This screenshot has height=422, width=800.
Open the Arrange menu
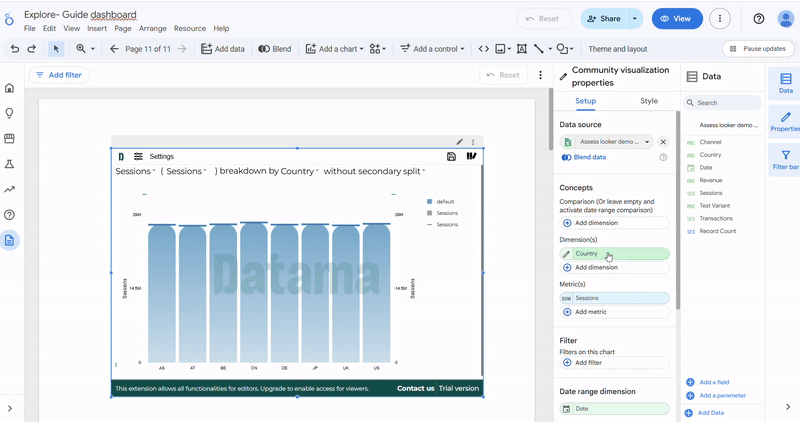(x=153, y=29)
